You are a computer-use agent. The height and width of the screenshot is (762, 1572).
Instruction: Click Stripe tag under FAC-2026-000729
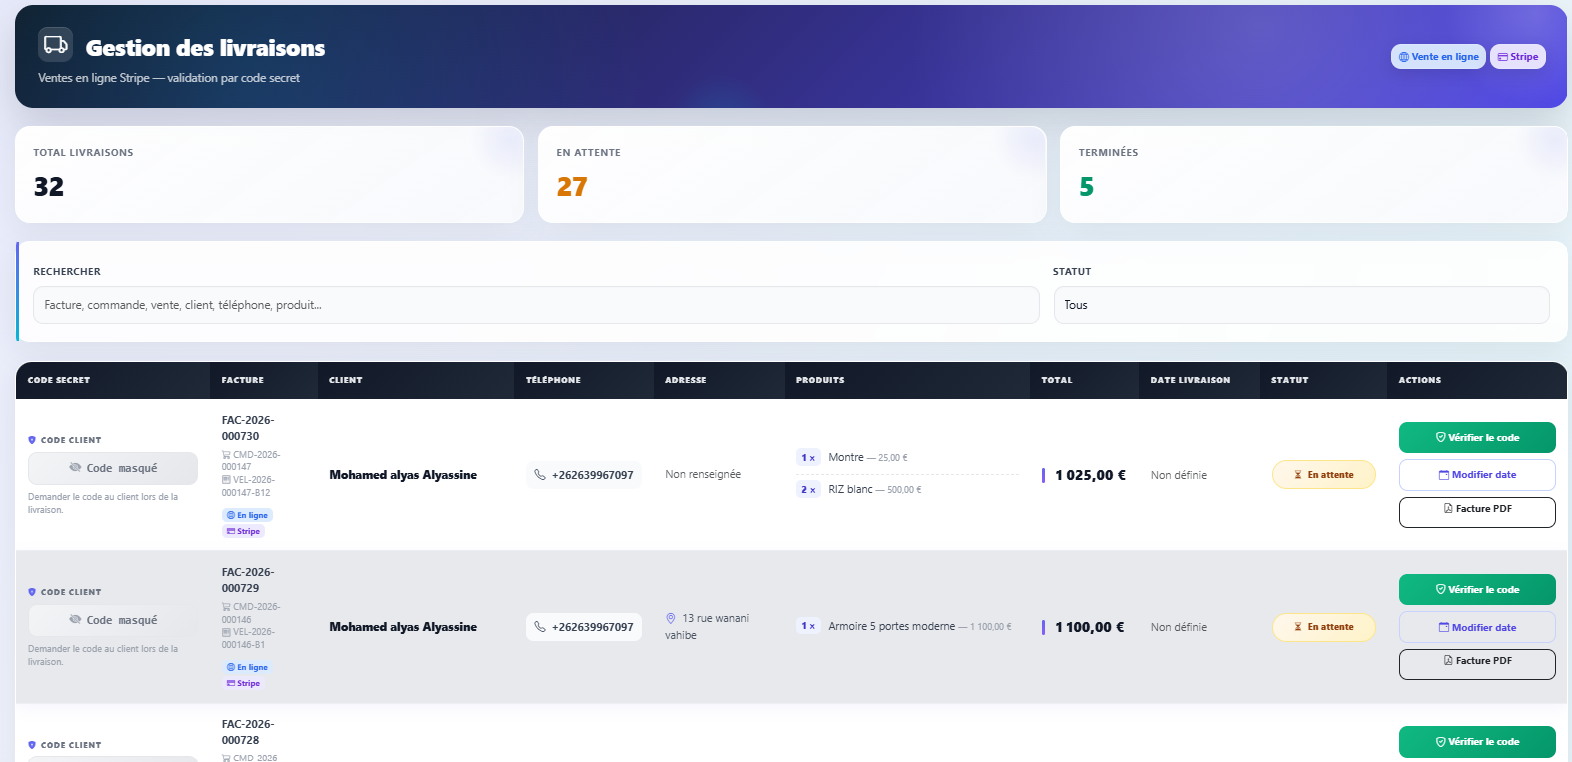(243, 683)
